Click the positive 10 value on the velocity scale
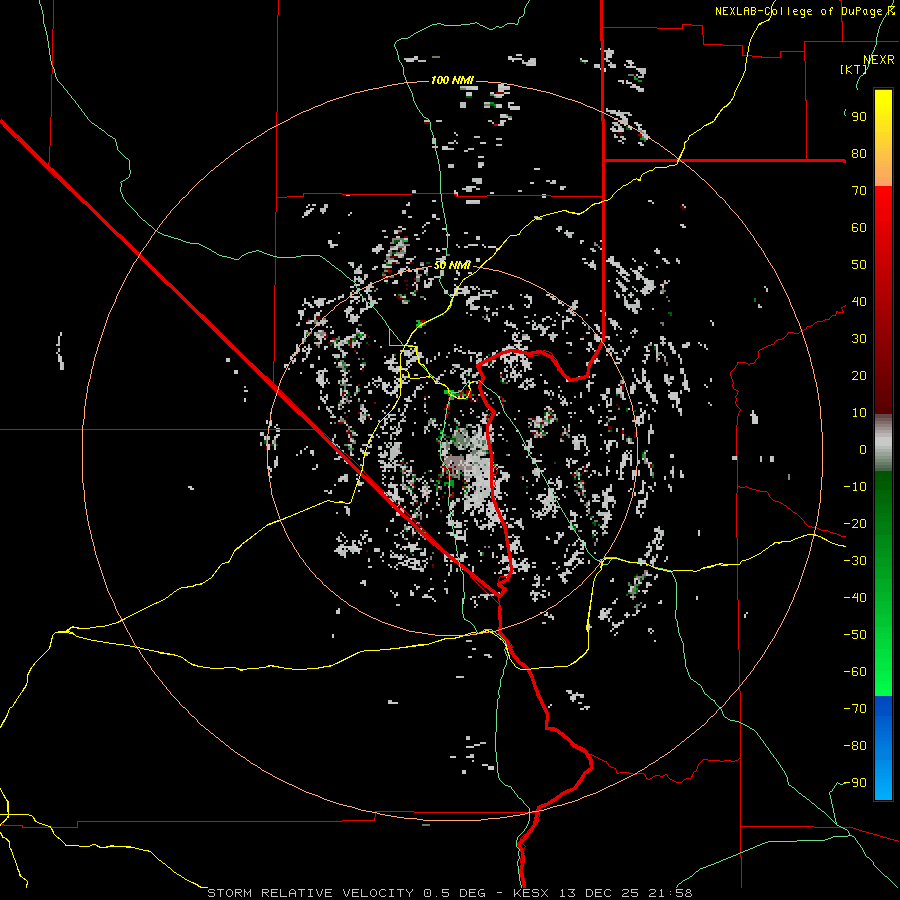Viewport: 900px width, 900px height. coord(859,413)
